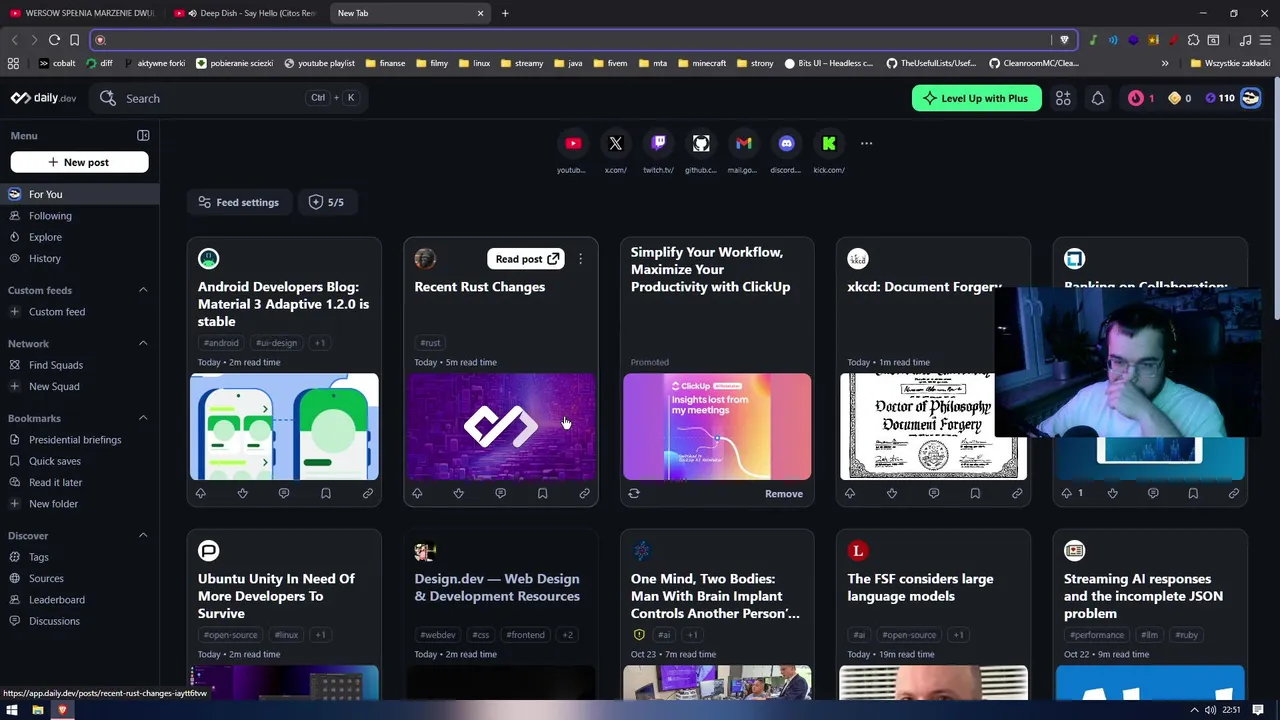The image size is (1280, 720).
Task: Click the daily.dev Search field
Action: (x=228, y=98)
